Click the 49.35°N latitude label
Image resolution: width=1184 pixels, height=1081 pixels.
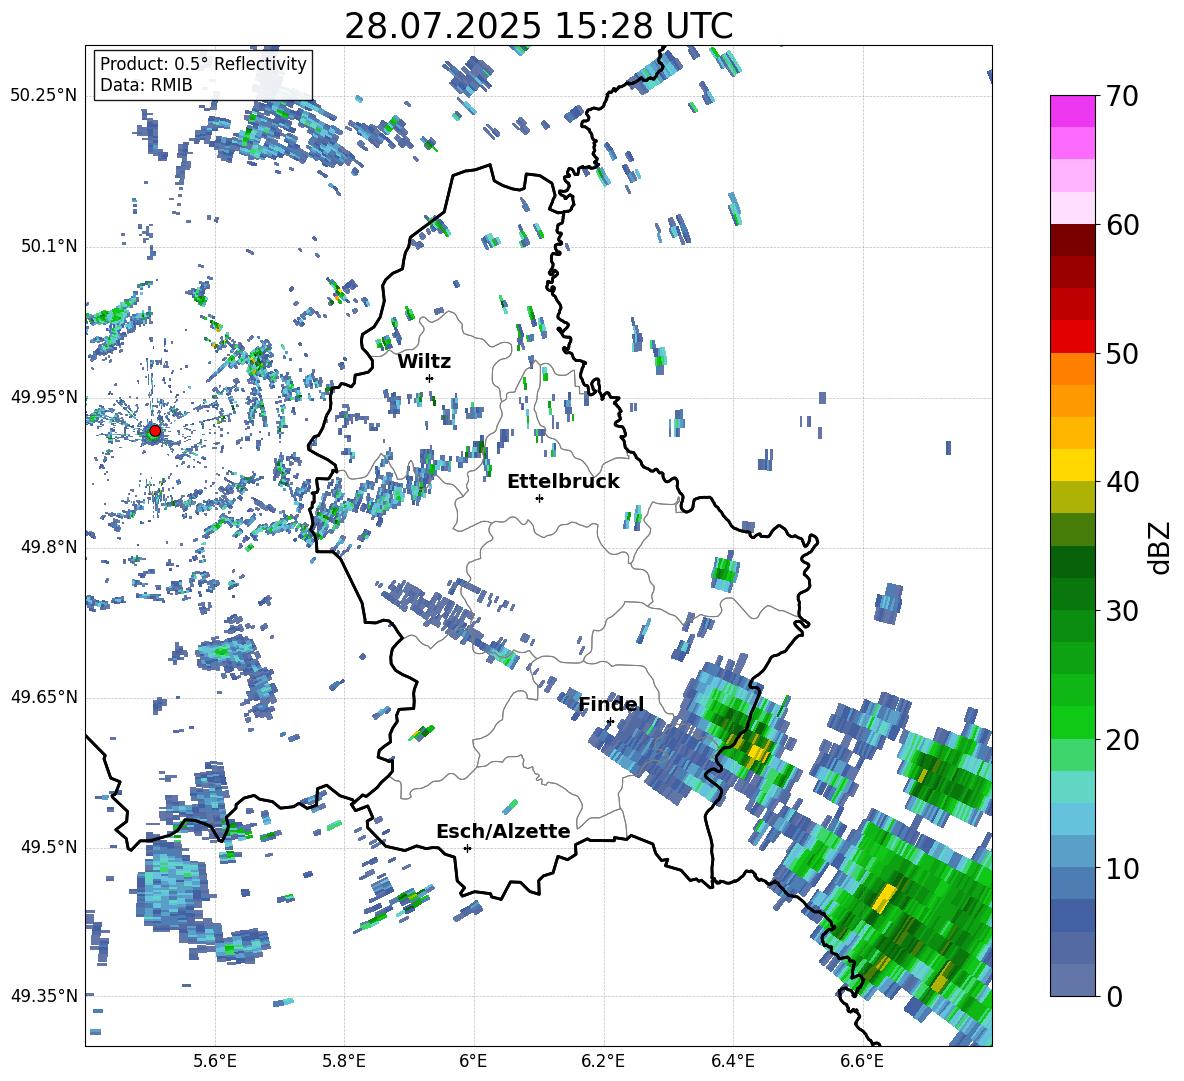pos(44,996)
